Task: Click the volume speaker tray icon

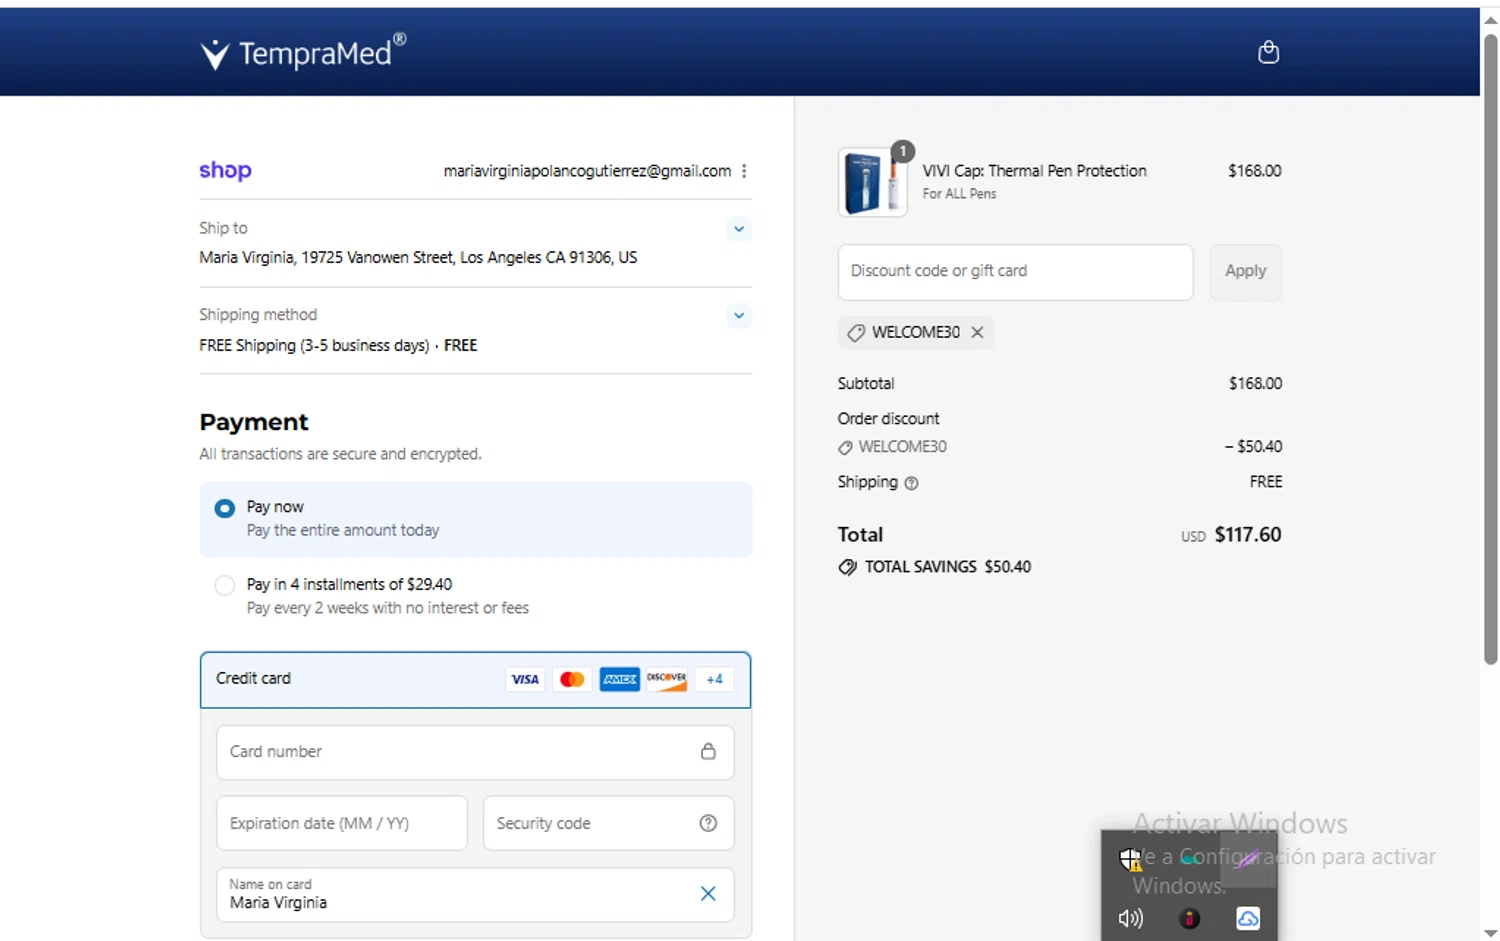Action: tap(1130, 918)
